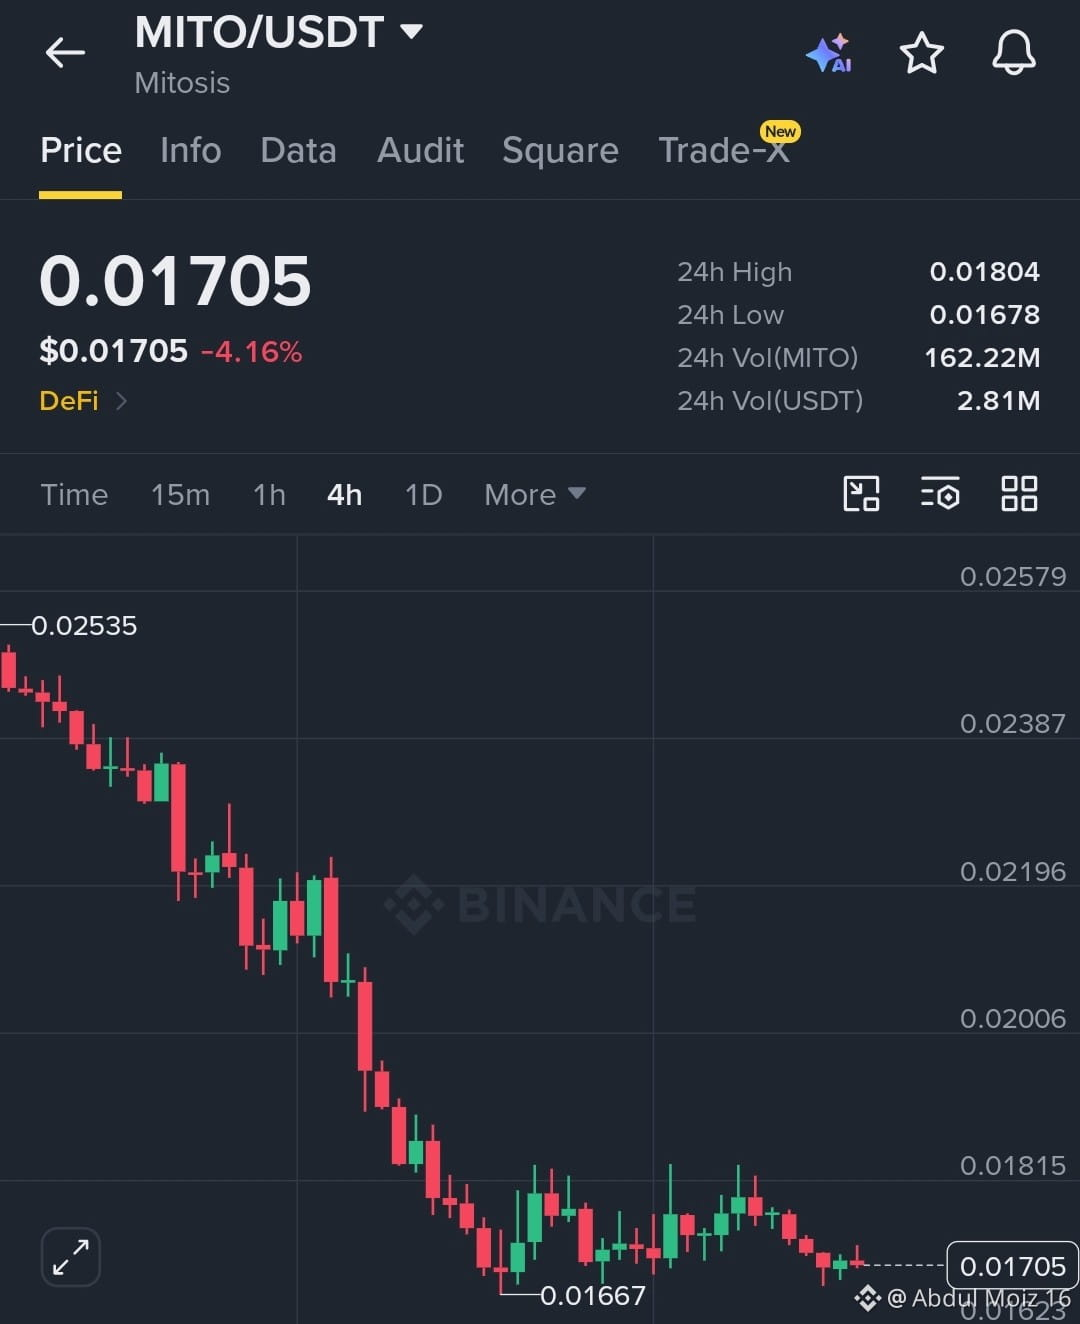Open chart indicator settings icon

tap(940, 494)
